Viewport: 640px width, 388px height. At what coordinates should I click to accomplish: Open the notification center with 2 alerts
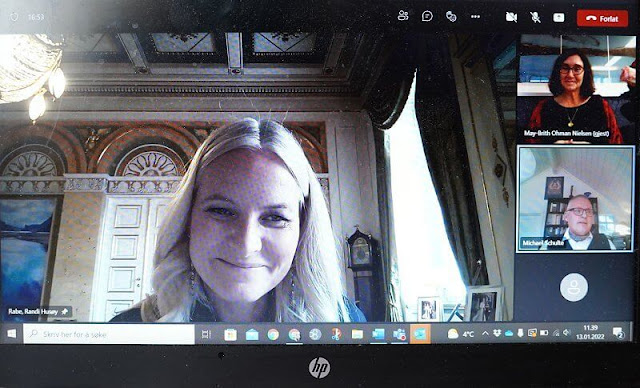[618, 333]
